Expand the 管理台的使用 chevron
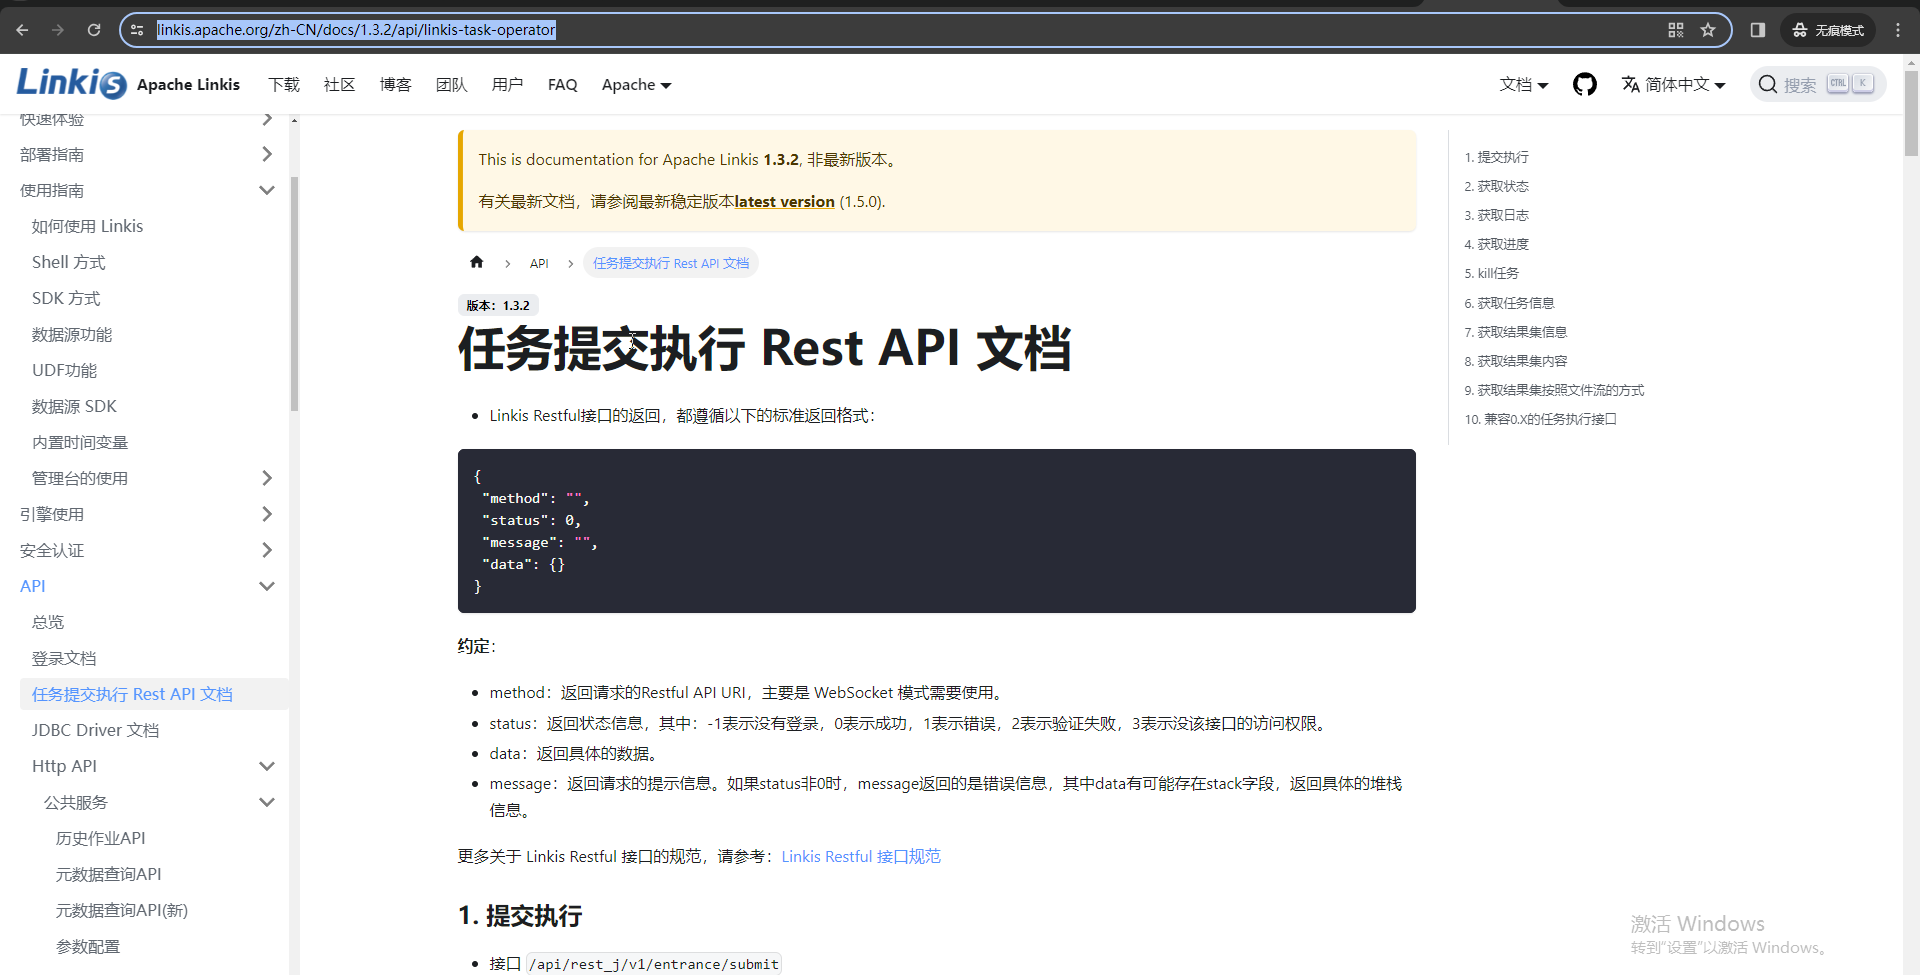The height and width of the screenshot is (975, 1920). (267, 478)
